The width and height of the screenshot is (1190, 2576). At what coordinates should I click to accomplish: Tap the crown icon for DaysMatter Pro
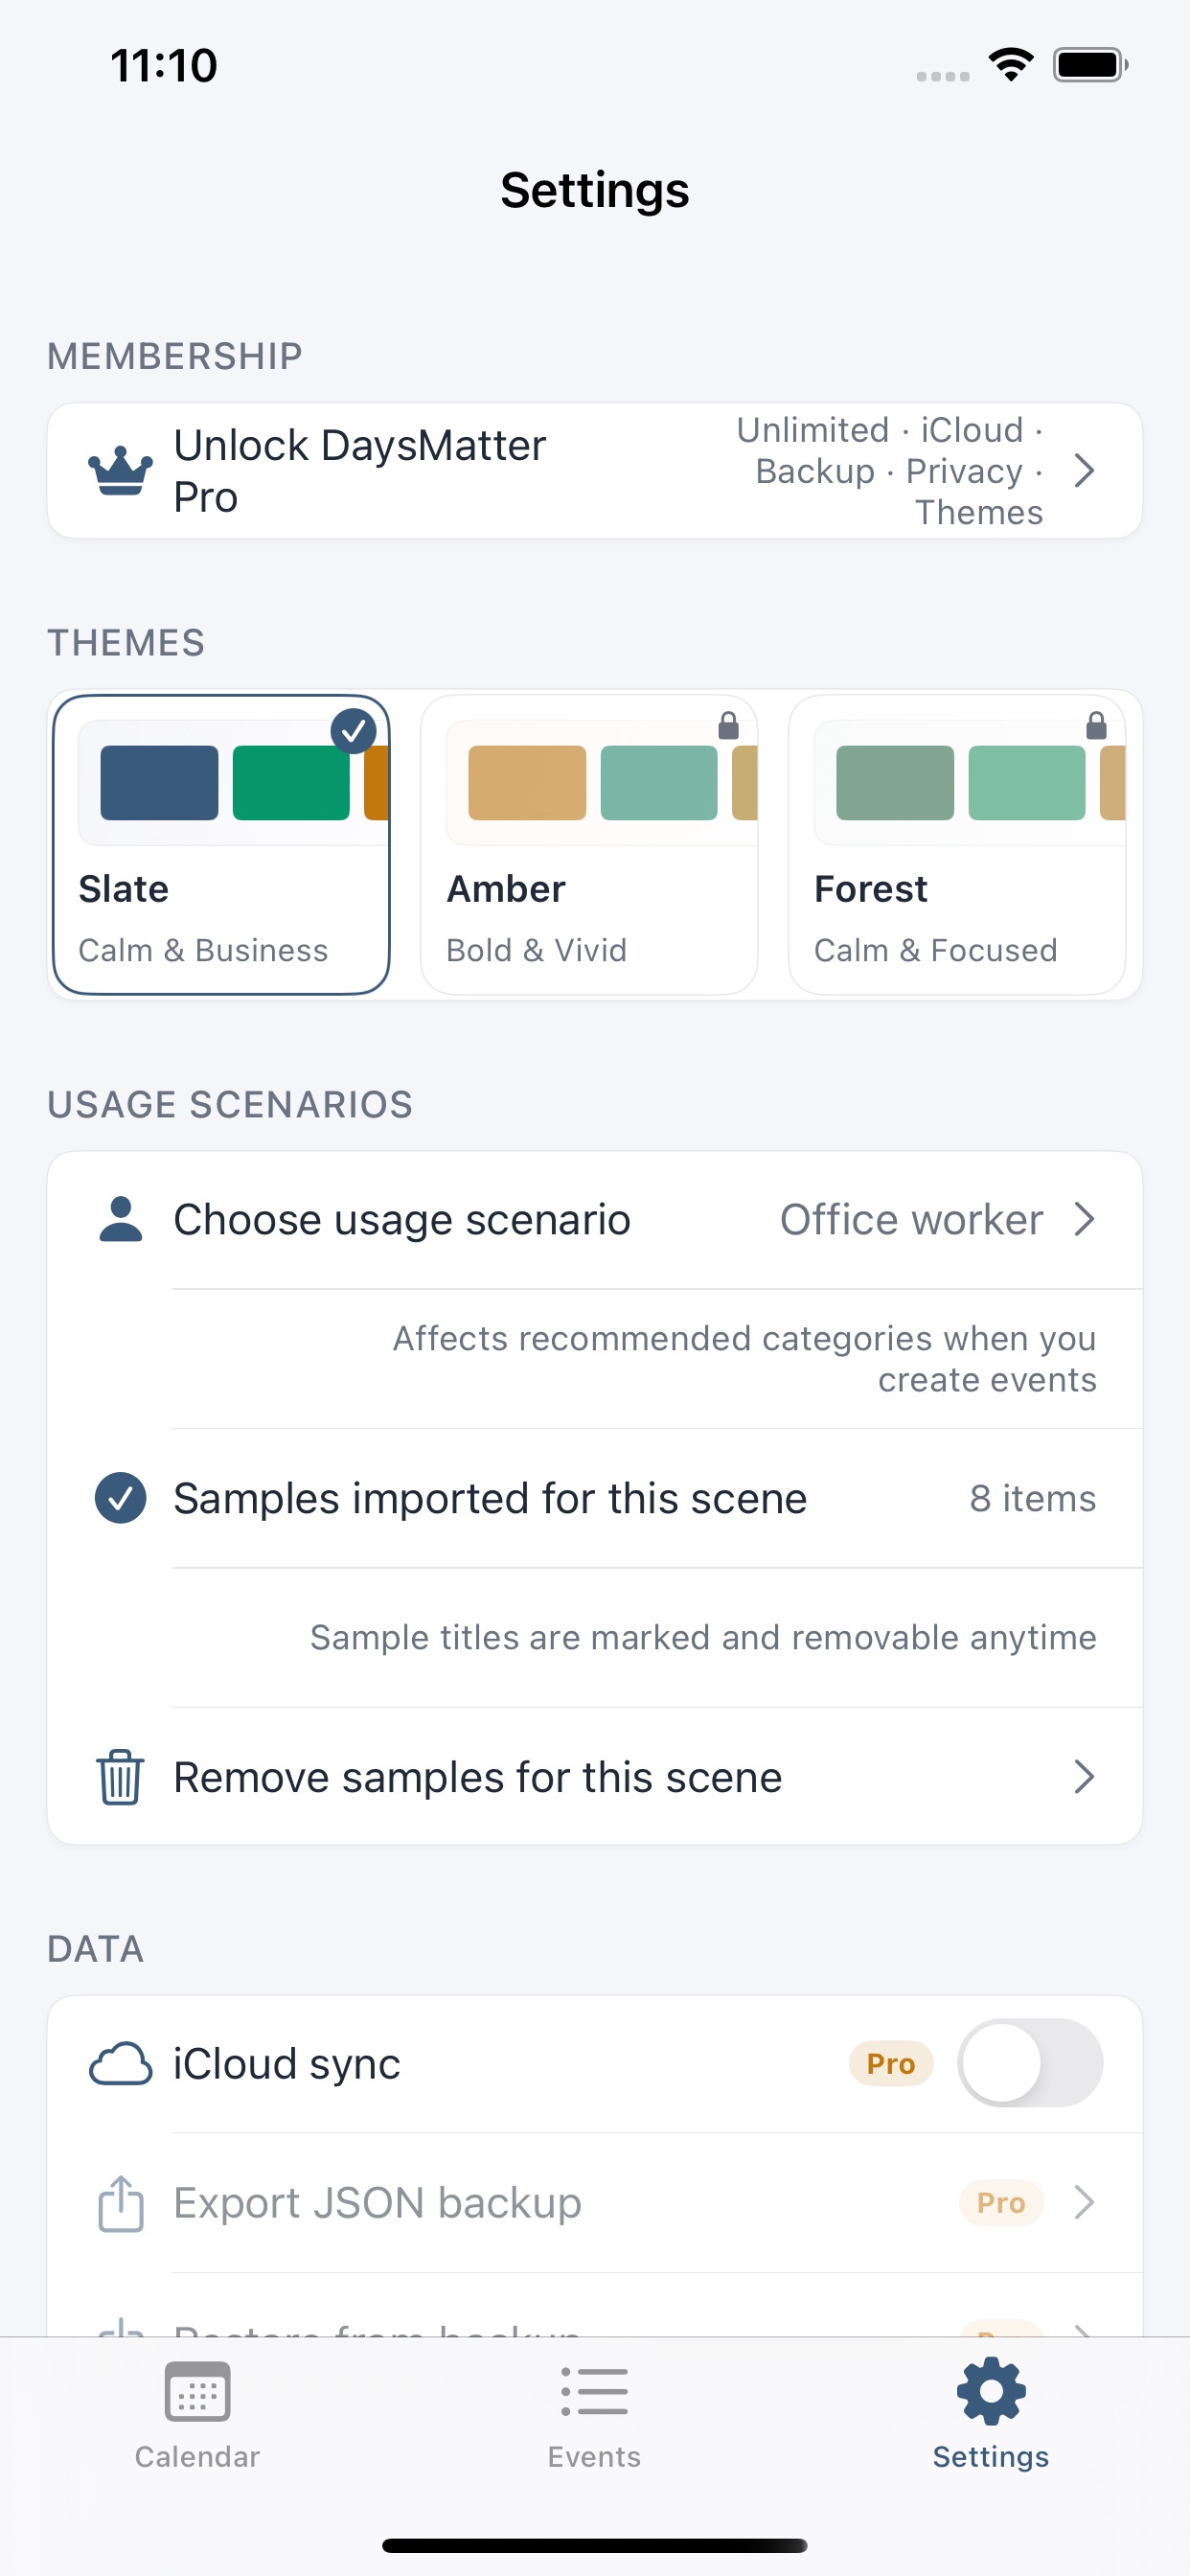pyautogui.click(x=120, y=470)
